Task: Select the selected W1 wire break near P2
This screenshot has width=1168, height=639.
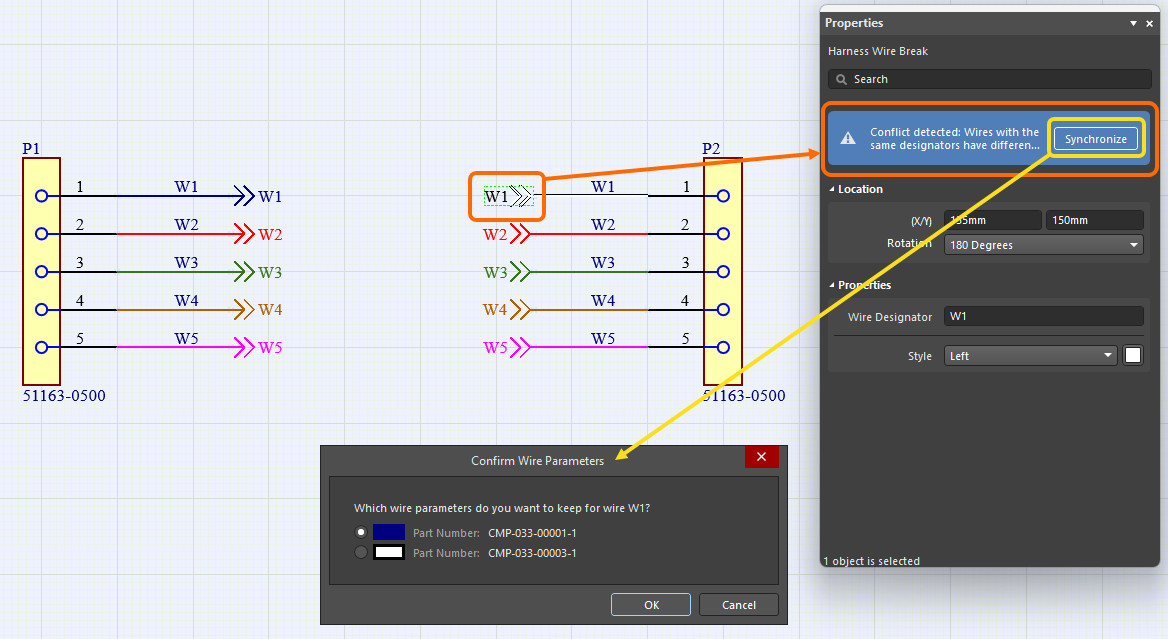Action: pyautogui.click(x=508, y=197)
